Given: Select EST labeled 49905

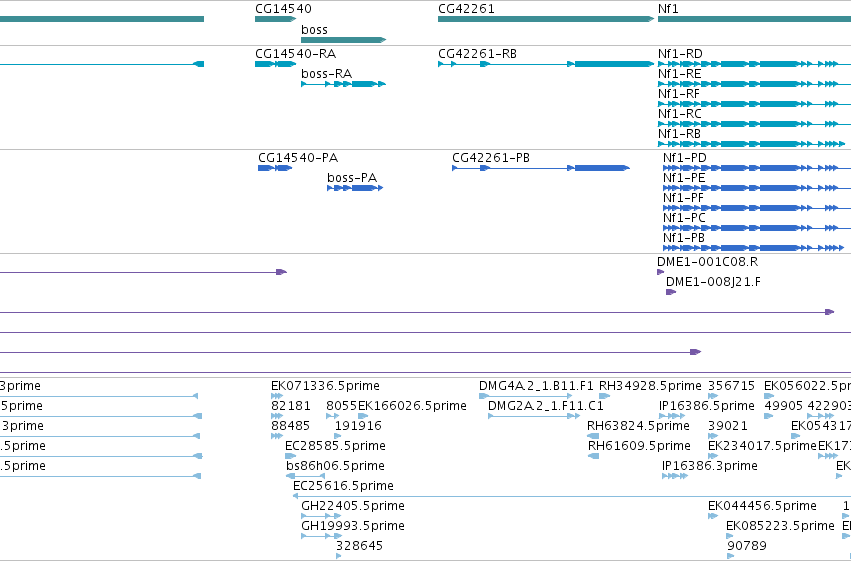Looking at the screenshot, I should [769, 417].
